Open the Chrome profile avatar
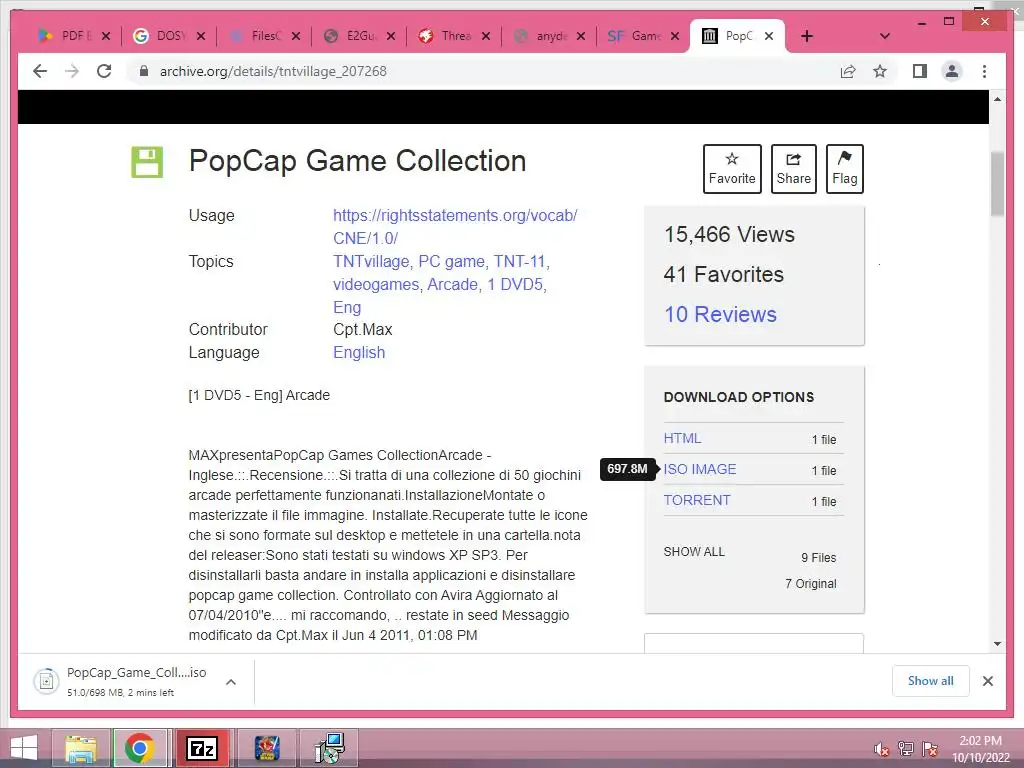Viewport: 1024px width, 768px height. coord(952,71)
